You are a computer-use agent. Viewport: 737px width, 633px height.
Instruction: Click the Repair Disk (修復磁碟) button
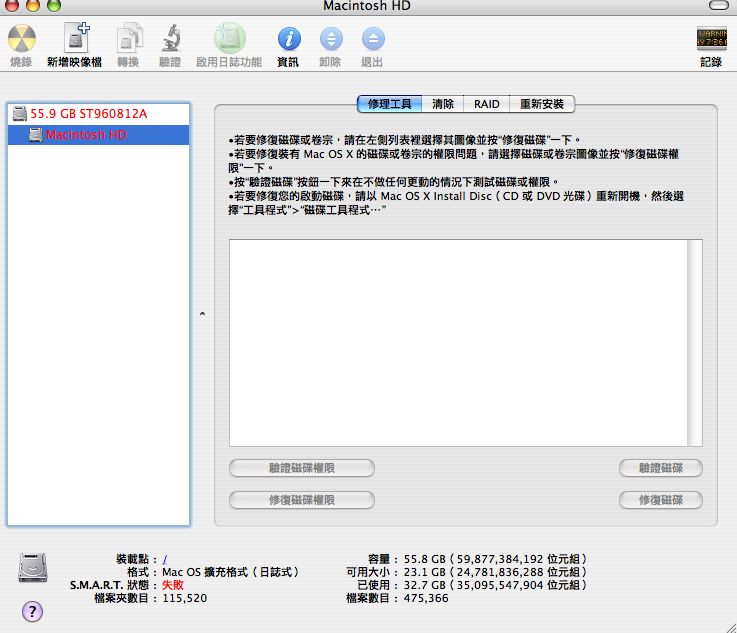click(x=661, y=500)
